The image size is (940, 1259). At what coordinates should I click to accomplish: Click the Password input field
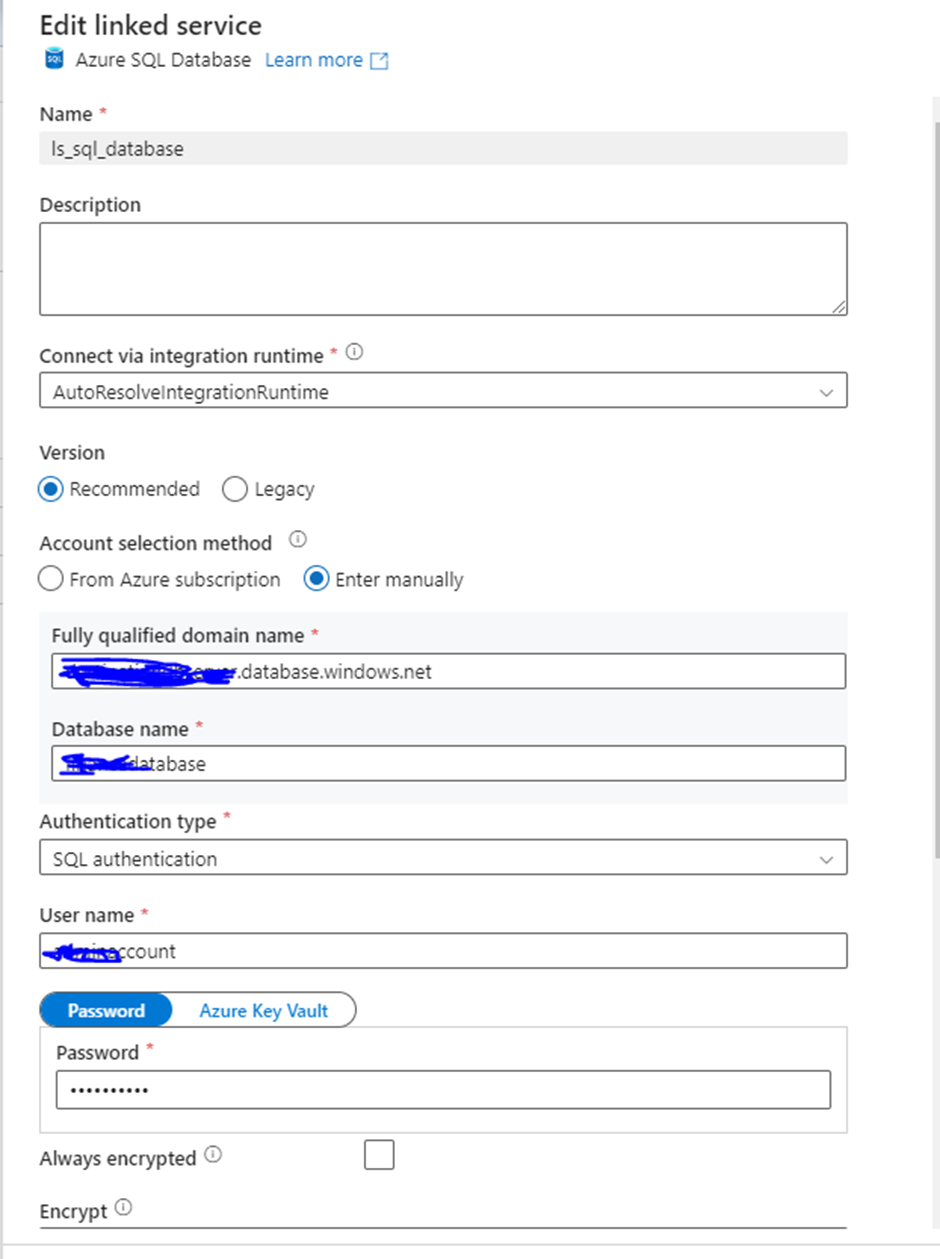click(445, 1089)
